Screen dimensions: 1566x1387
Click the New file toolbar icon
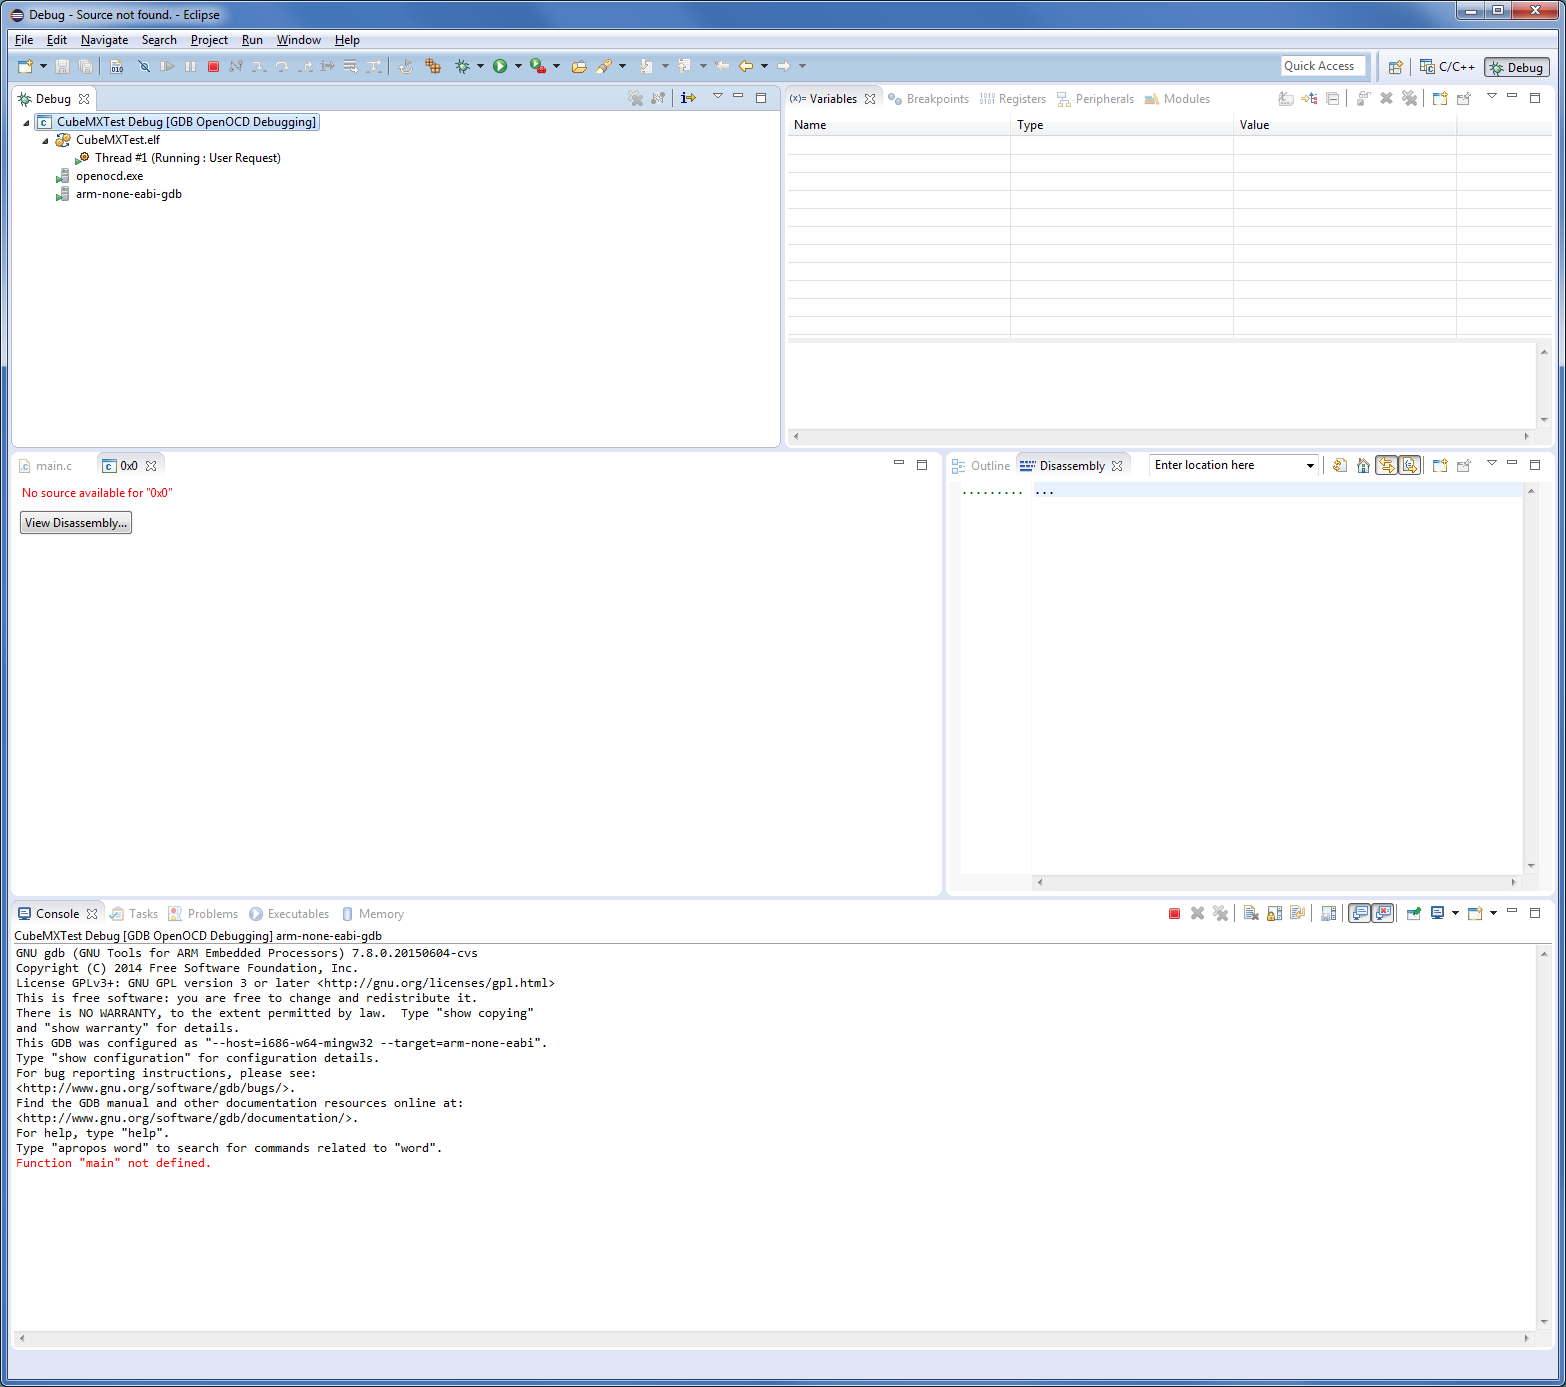click(25, 66)
